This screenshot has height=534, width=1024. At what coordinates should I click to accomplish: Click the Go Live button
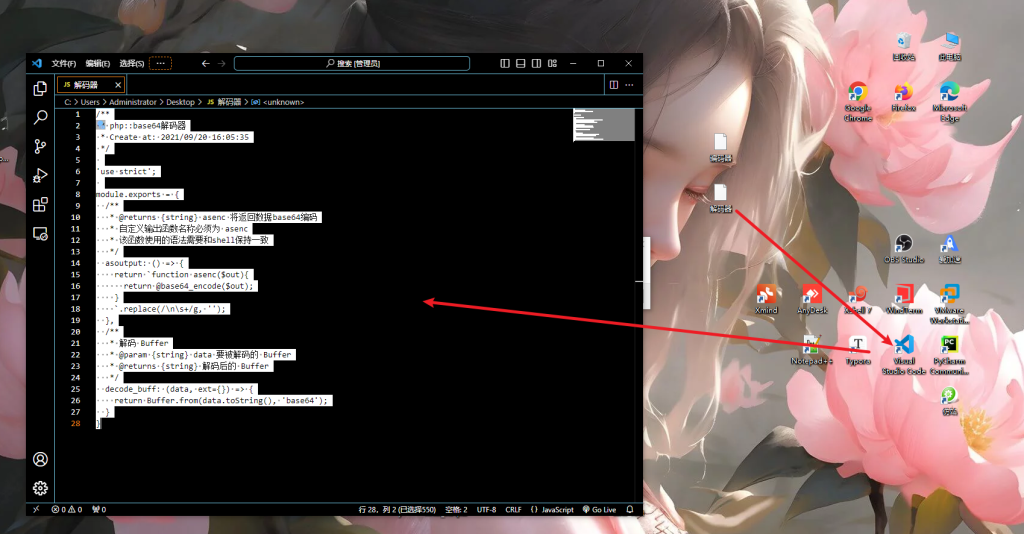pyautogui.click(x=599, y=509)
